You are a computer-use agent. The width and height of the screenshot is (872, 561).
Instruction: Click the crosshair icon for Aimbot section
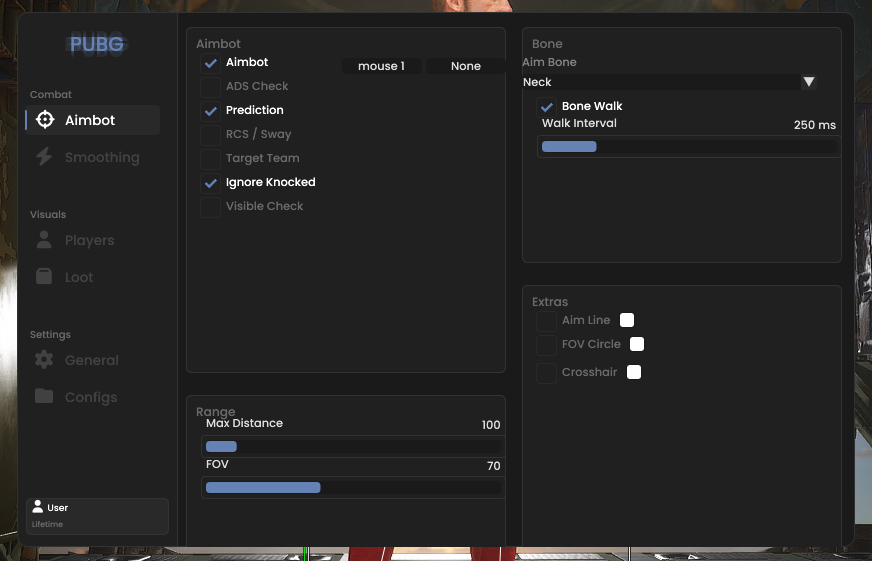(x=44, y=120)
